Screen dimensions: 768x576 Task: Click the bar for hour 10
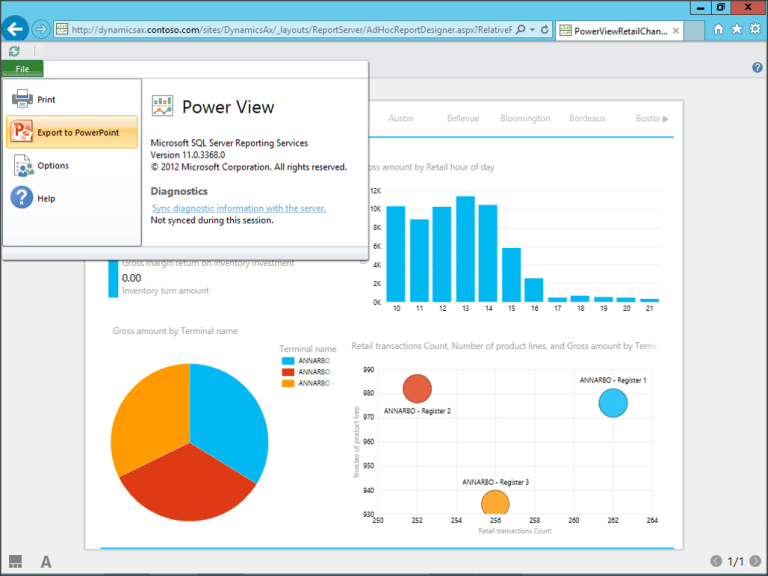[x=396, y=254]
